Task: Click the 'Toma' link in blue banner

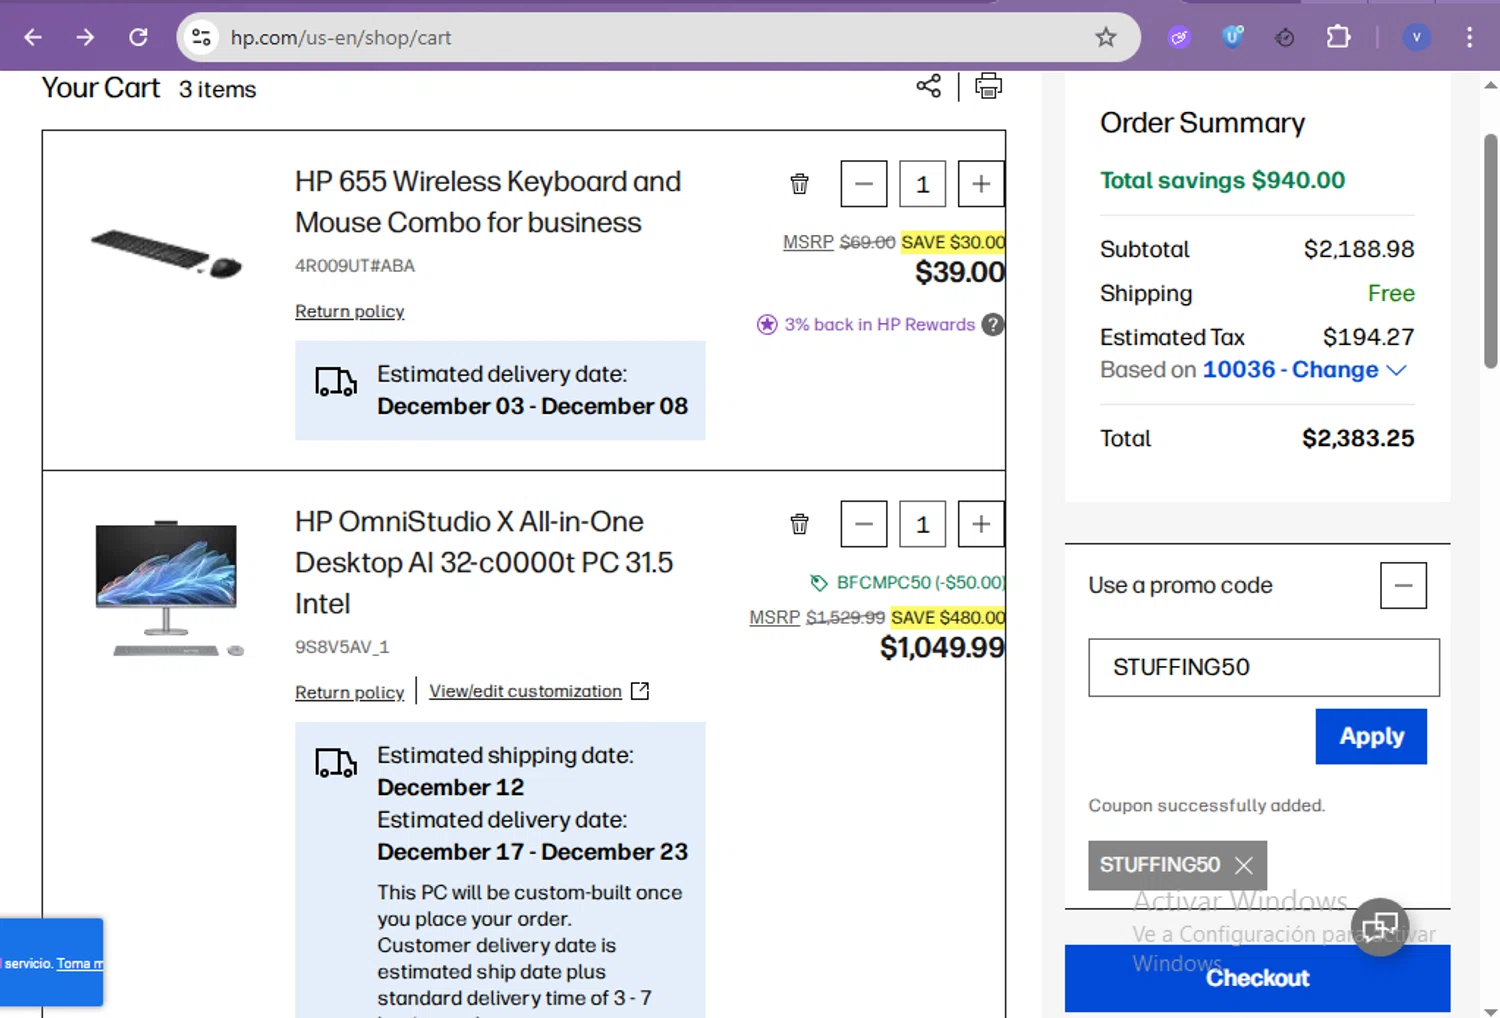Action: (78, 963)
